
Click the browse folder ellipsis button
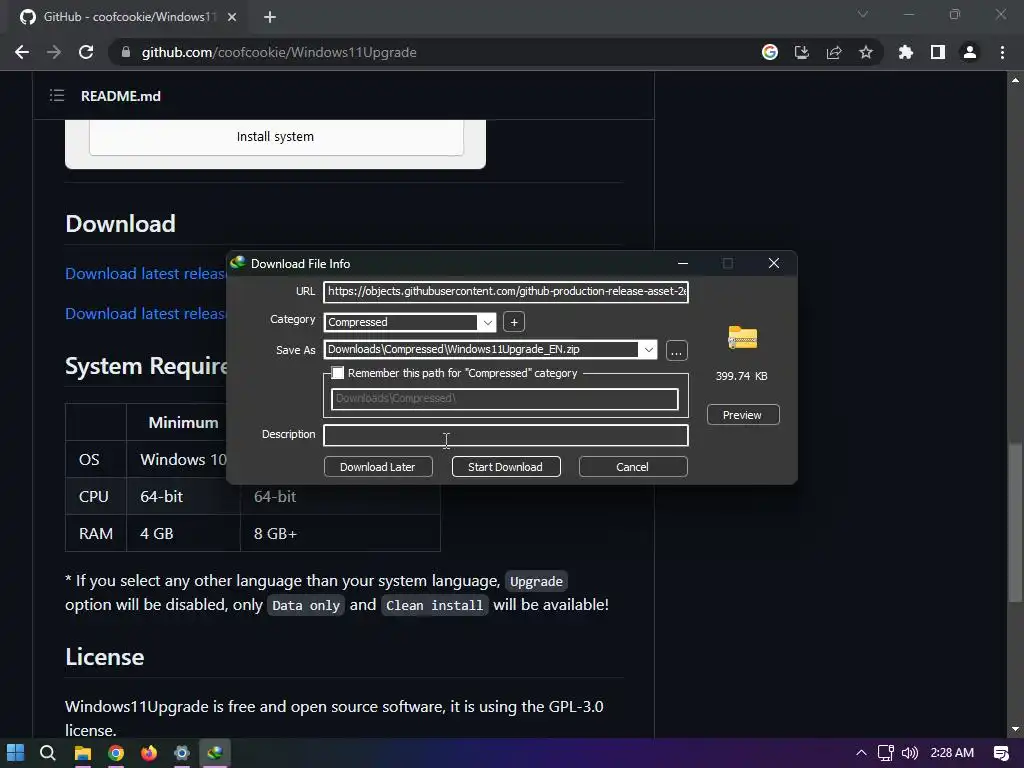coord(677,351)
